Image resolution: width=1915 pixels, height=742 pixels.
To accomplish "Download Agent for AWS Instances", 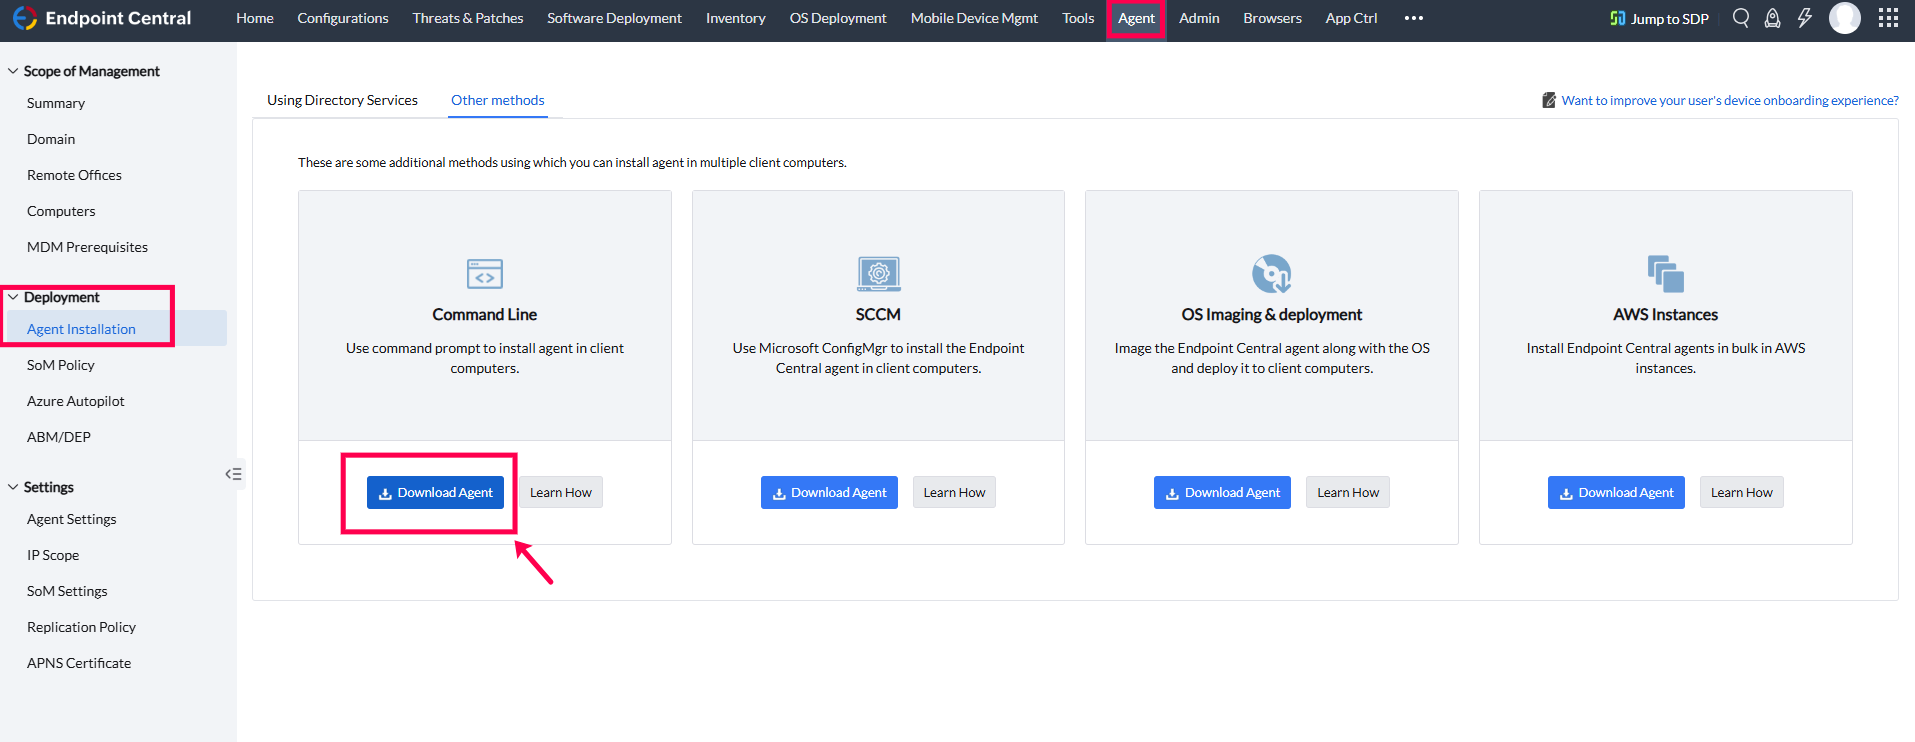I will tap(1616, 492).
